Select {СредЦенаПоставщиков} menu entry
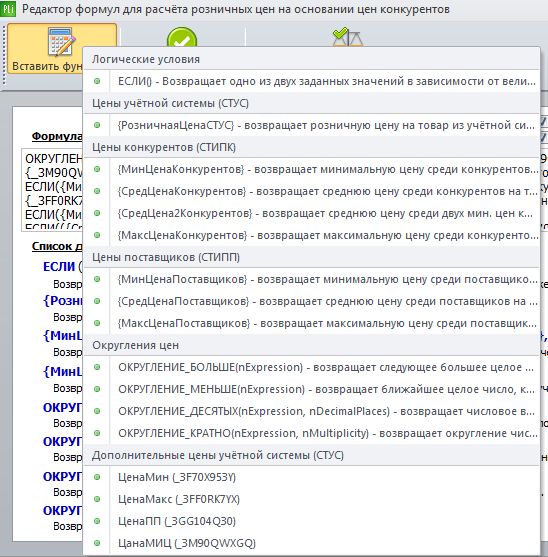The height and width of the screenshot is (557, 548). (311, 302)
